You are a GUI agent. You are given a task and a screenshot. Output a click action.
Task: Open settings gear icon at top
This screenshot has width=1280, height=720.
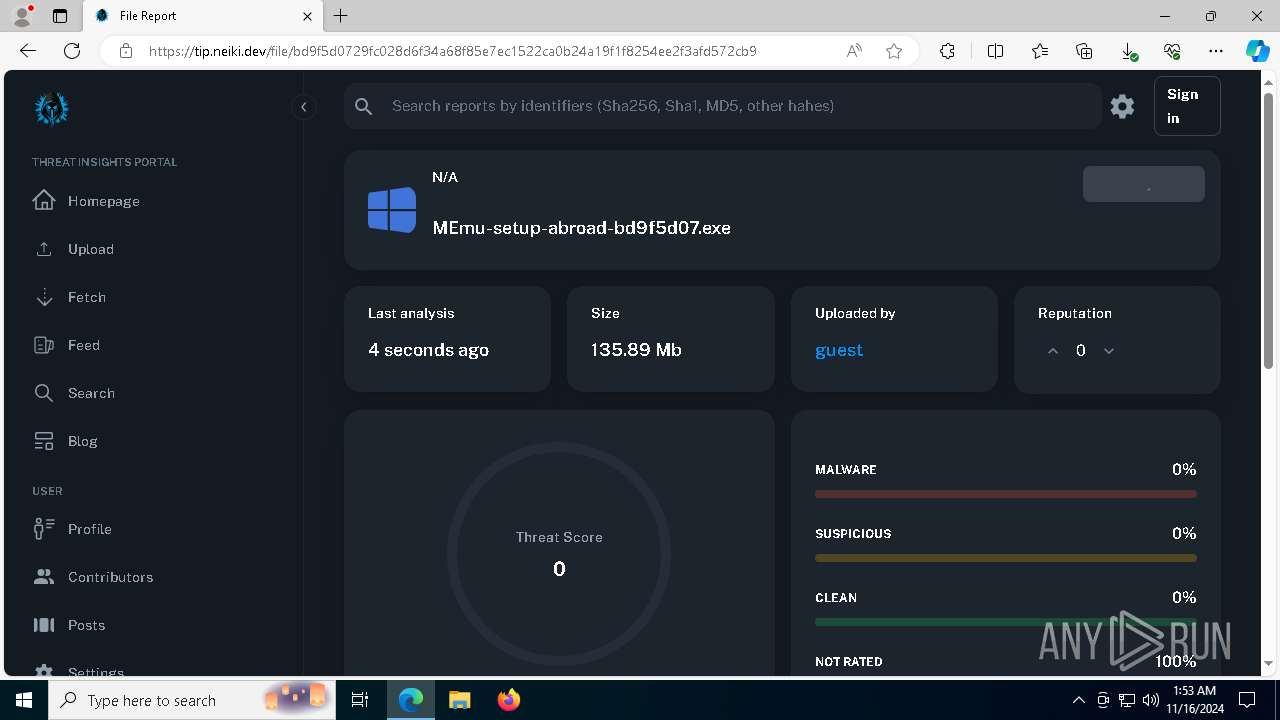pyautogui.click(x=1122, y=106)
